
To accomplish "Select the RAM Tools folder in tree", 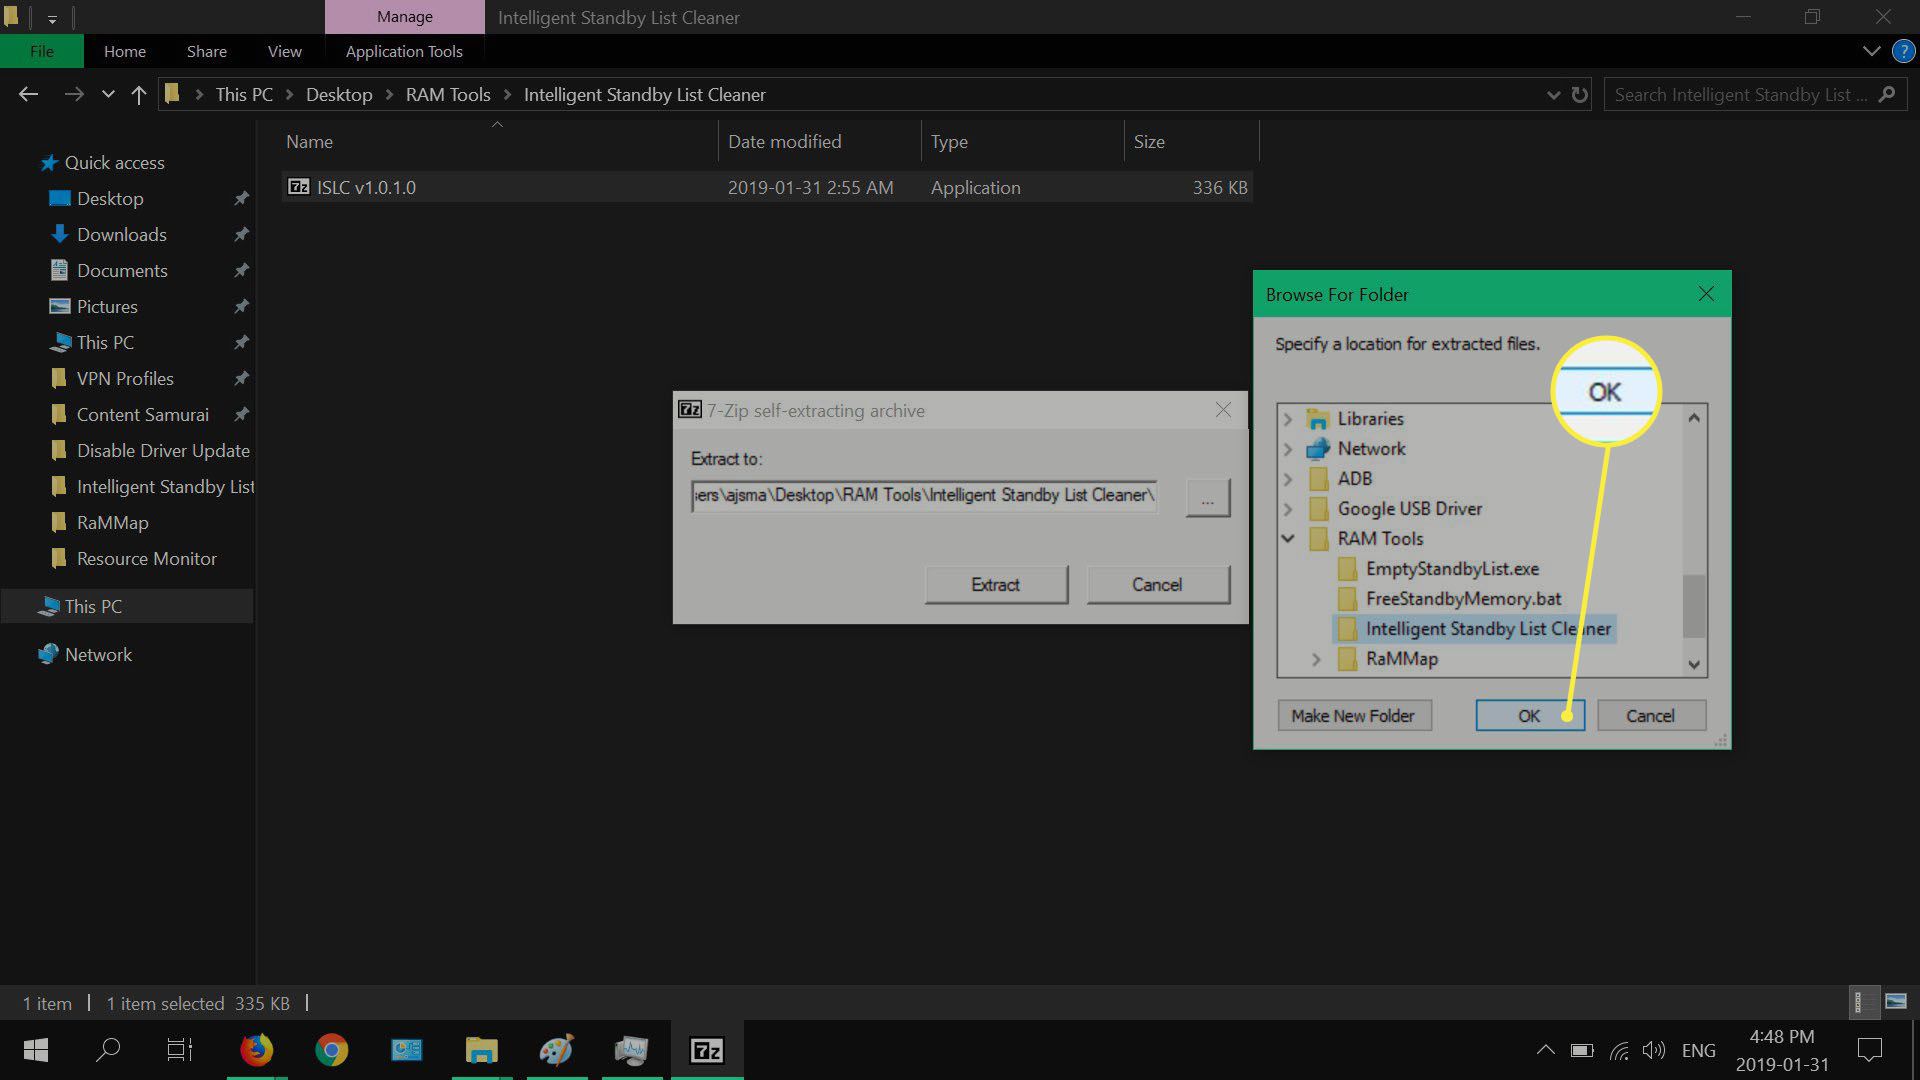I will (x=1380, y=539).
